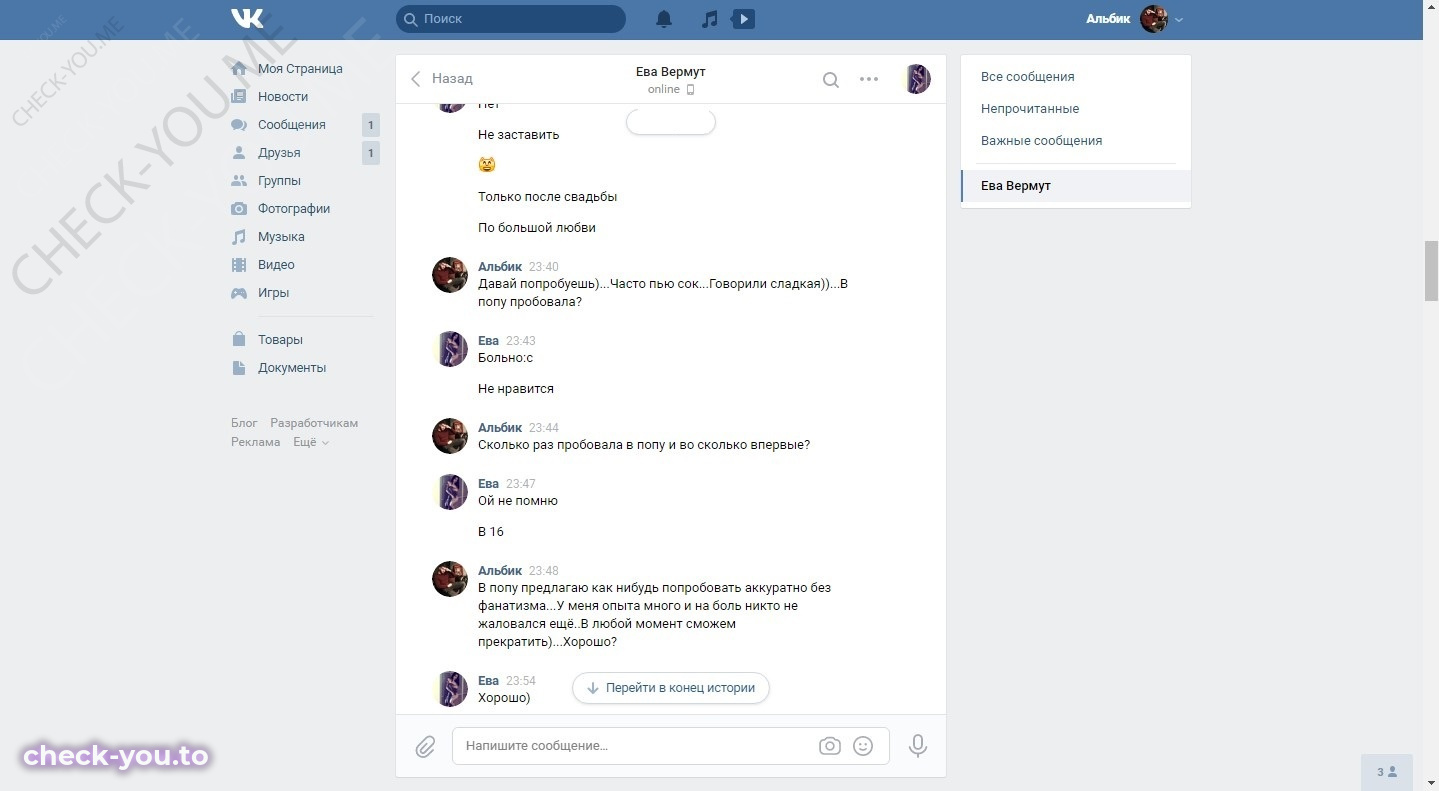Open the Реклама footer link
The width and height of the screenshot is (1439, 791).
(x=256, y=442)
